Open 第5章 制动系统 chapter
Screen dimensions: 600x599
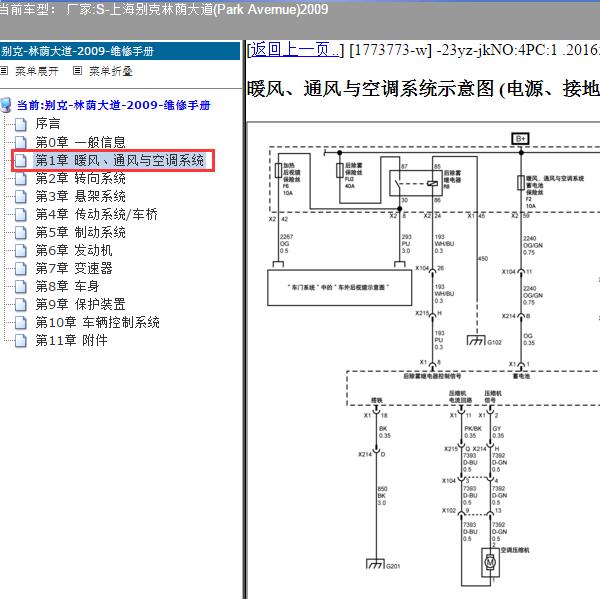tap(80, 232)
